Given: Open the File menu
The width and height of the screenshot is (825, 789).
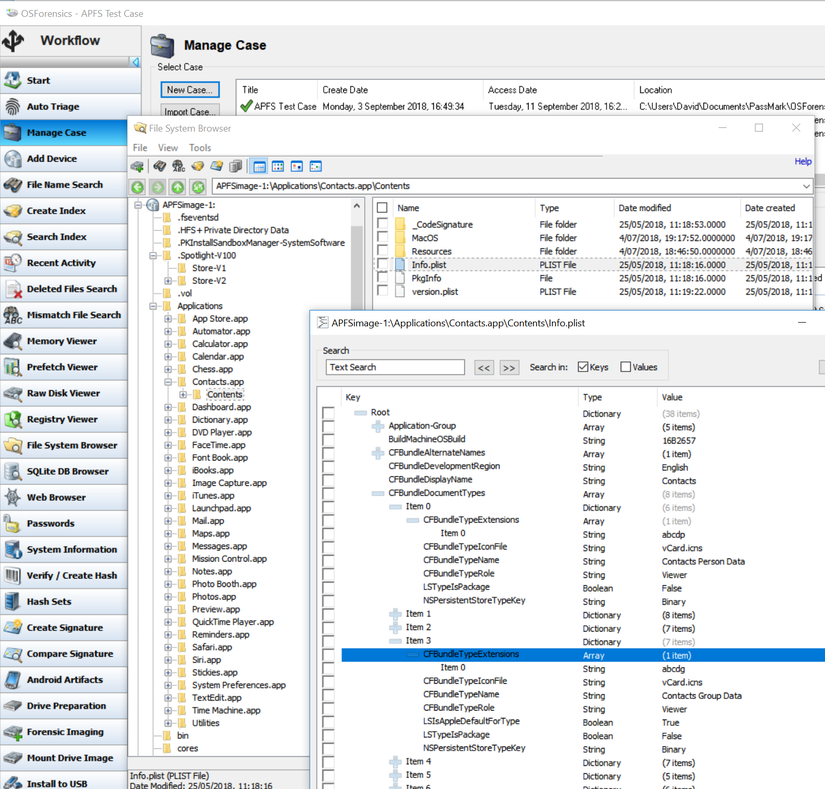Looking at the screenshot, I should 140,148.
